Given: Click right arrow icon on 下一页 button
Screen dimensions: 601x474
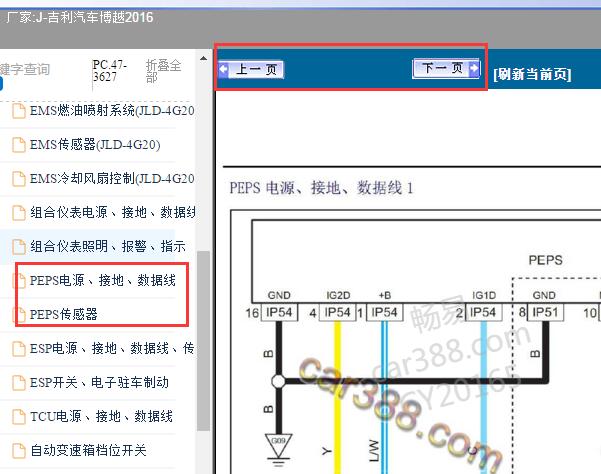Looking at the screenshot, I should tap(474, 69).
